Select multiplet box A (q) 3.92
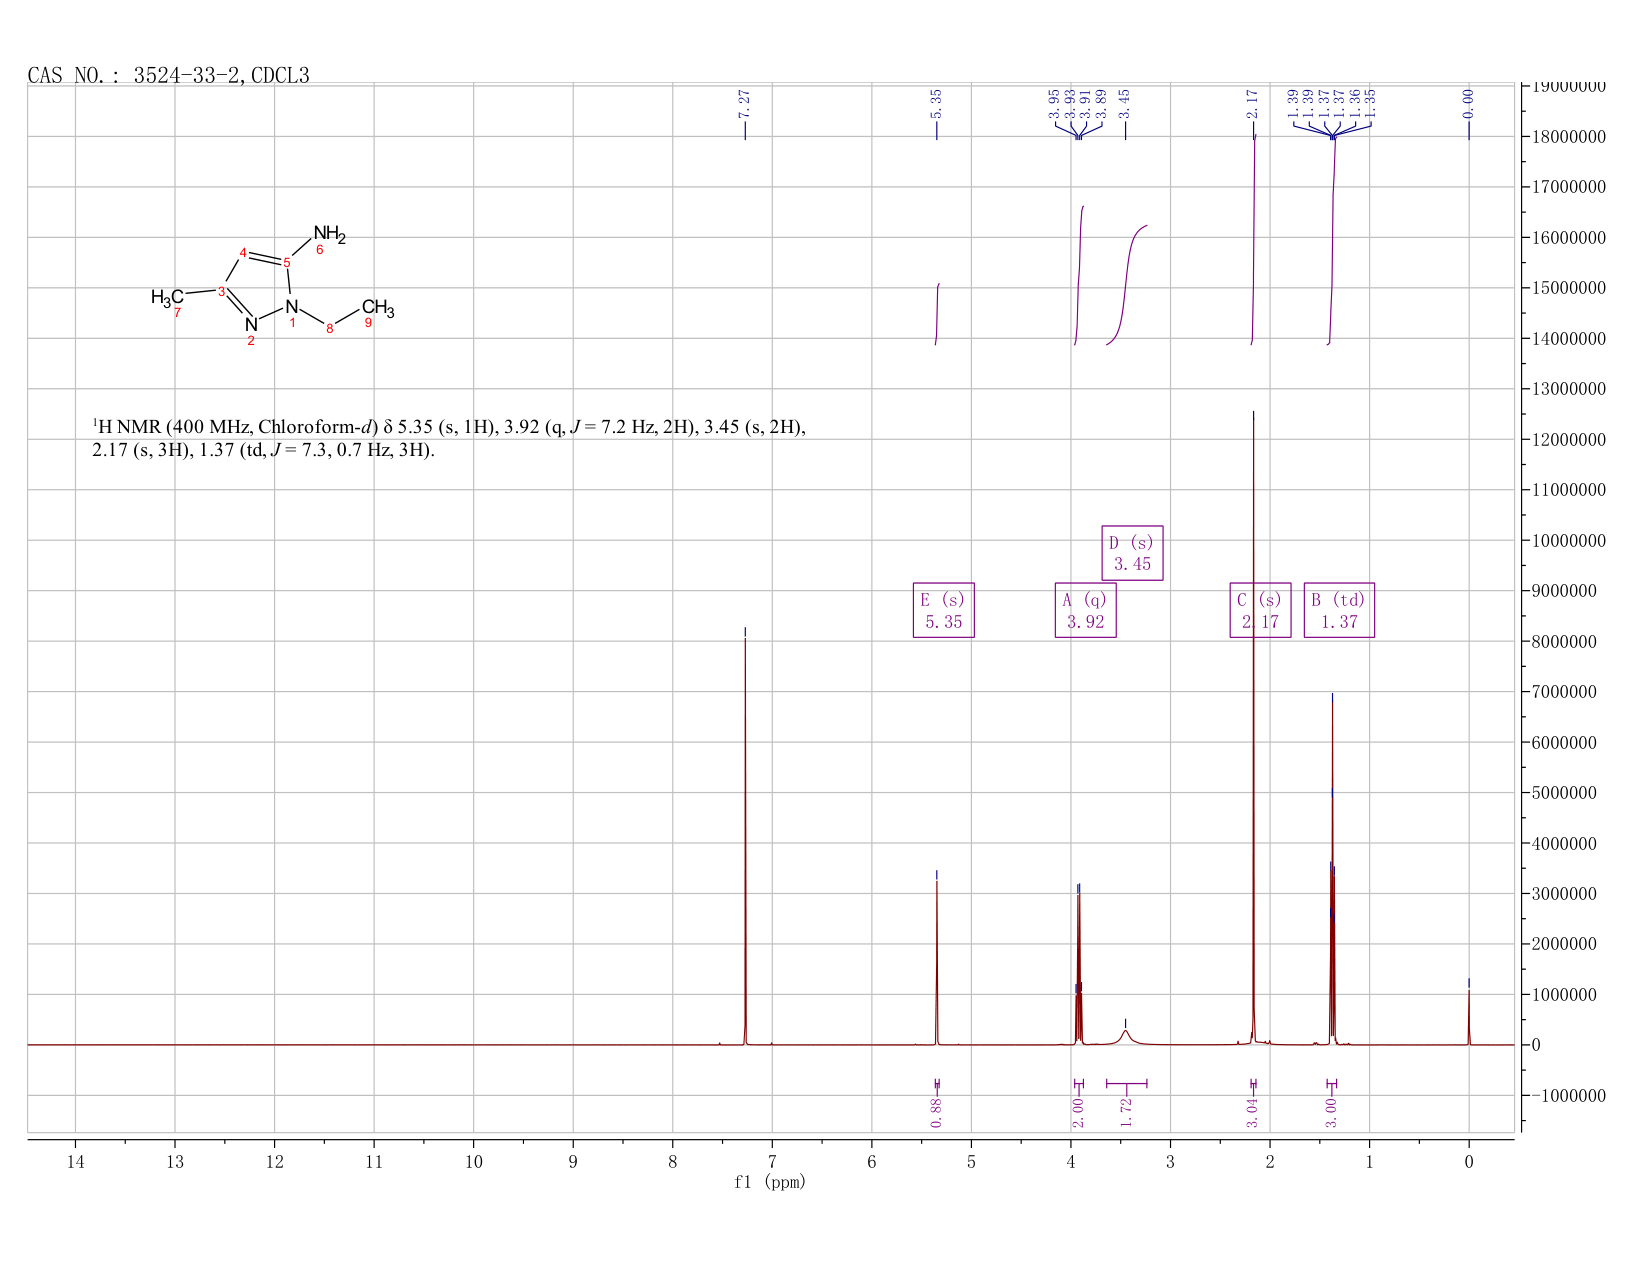Image resolution: width=1650 pixels, height=1275 pixels. click(x=1085, y=610)
